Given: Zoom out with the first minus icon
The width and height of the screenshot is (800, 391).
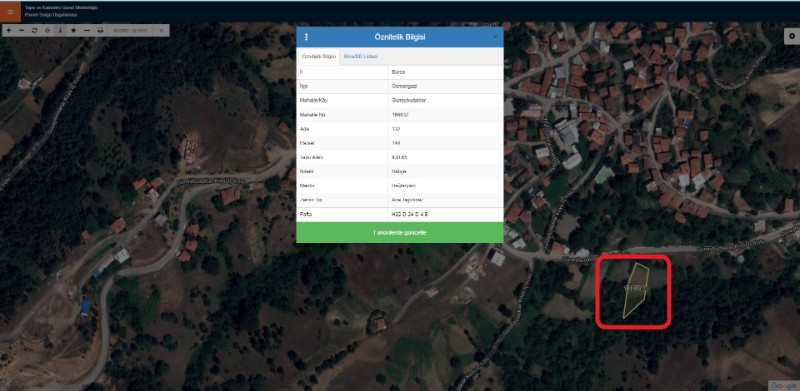Looking at the screenshot, I should click(x=21, y=31).
